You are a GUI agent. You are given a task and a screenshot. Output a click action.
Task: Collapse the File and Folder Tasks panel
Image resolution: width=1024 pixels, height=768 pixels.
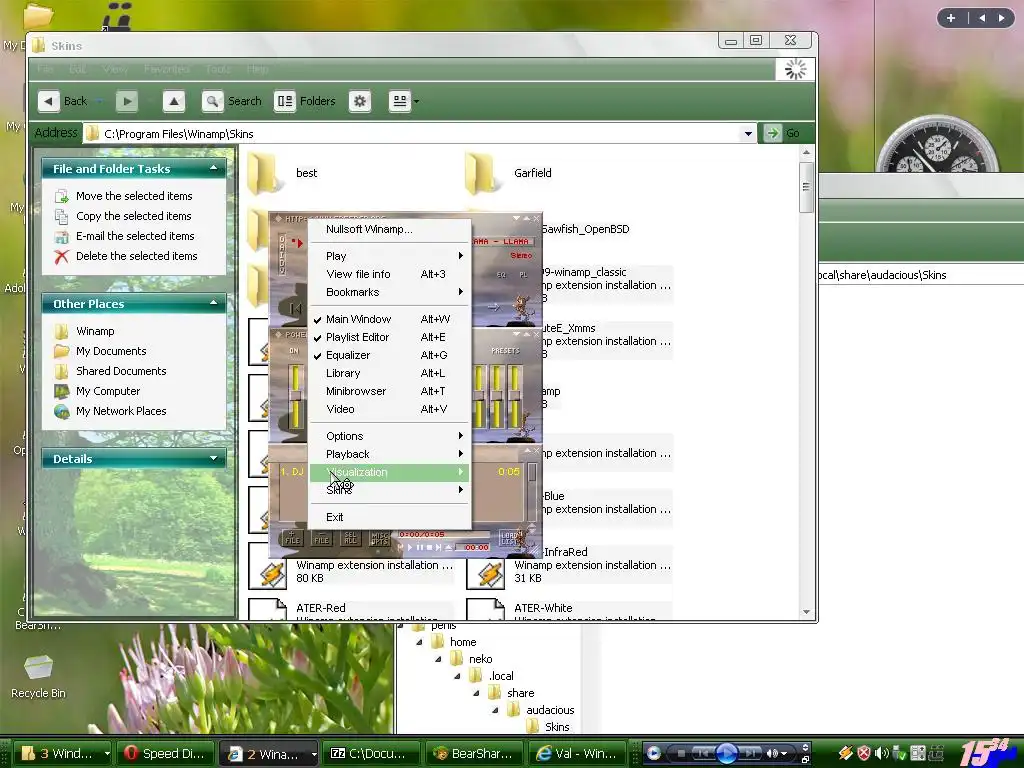[x=214, y=168]
